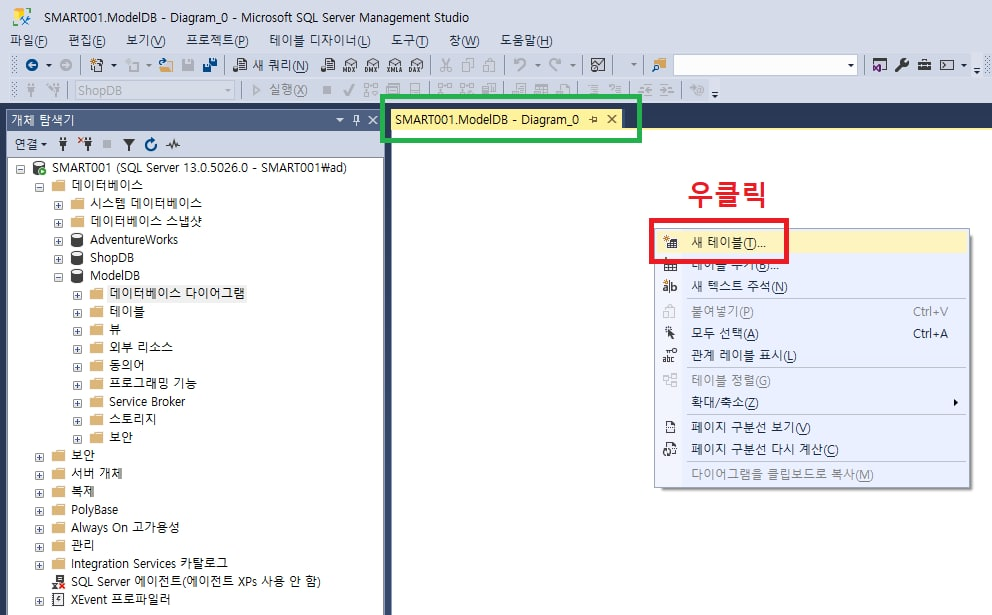Collapse the ModelDB database node

point(58,277)
